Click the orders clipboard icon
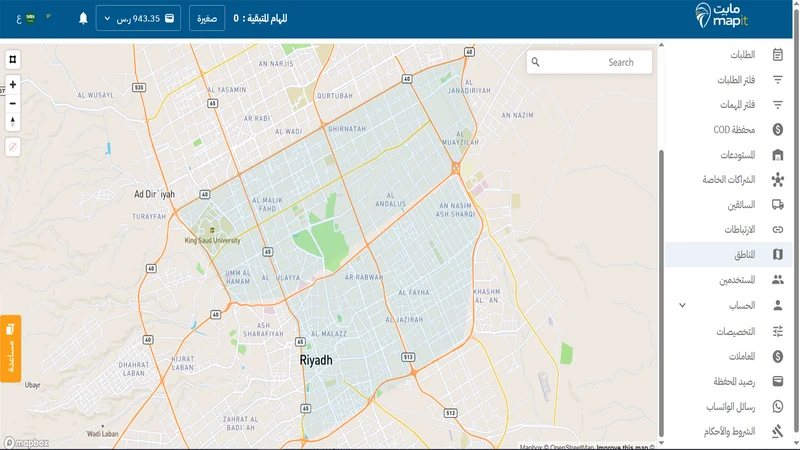The height and width of the screenshot is (450, 800). click(x=778, y=55)
